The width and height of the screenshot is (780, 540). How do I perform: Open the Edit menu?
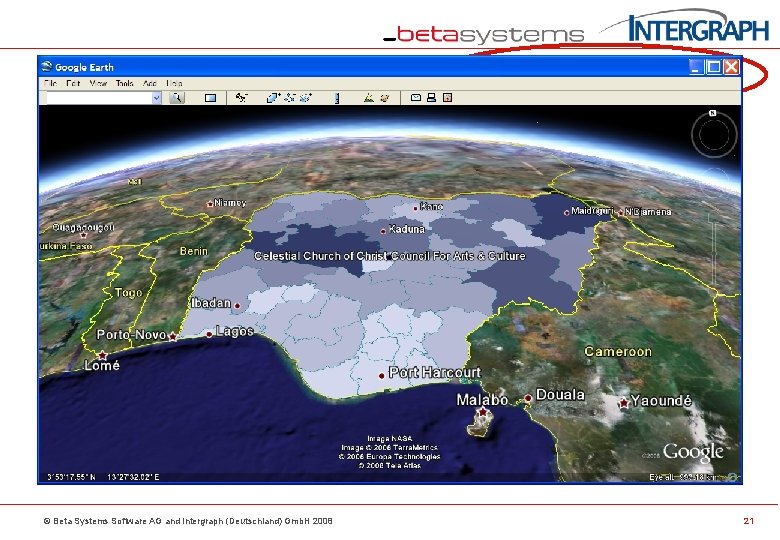[73, 83]
